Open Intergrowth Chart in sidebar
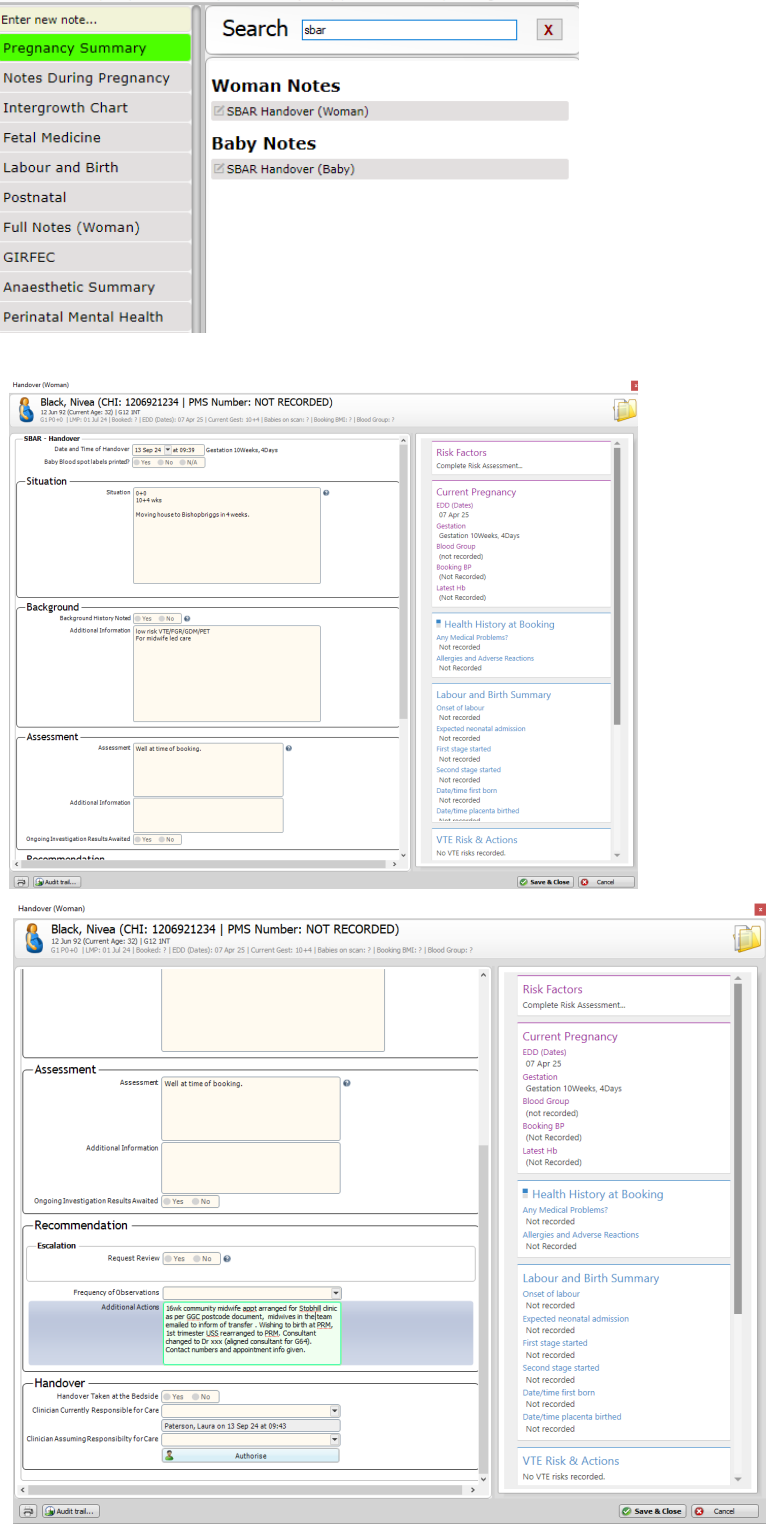The height and width of the screenshot is (1539, 781). [95, 108]
